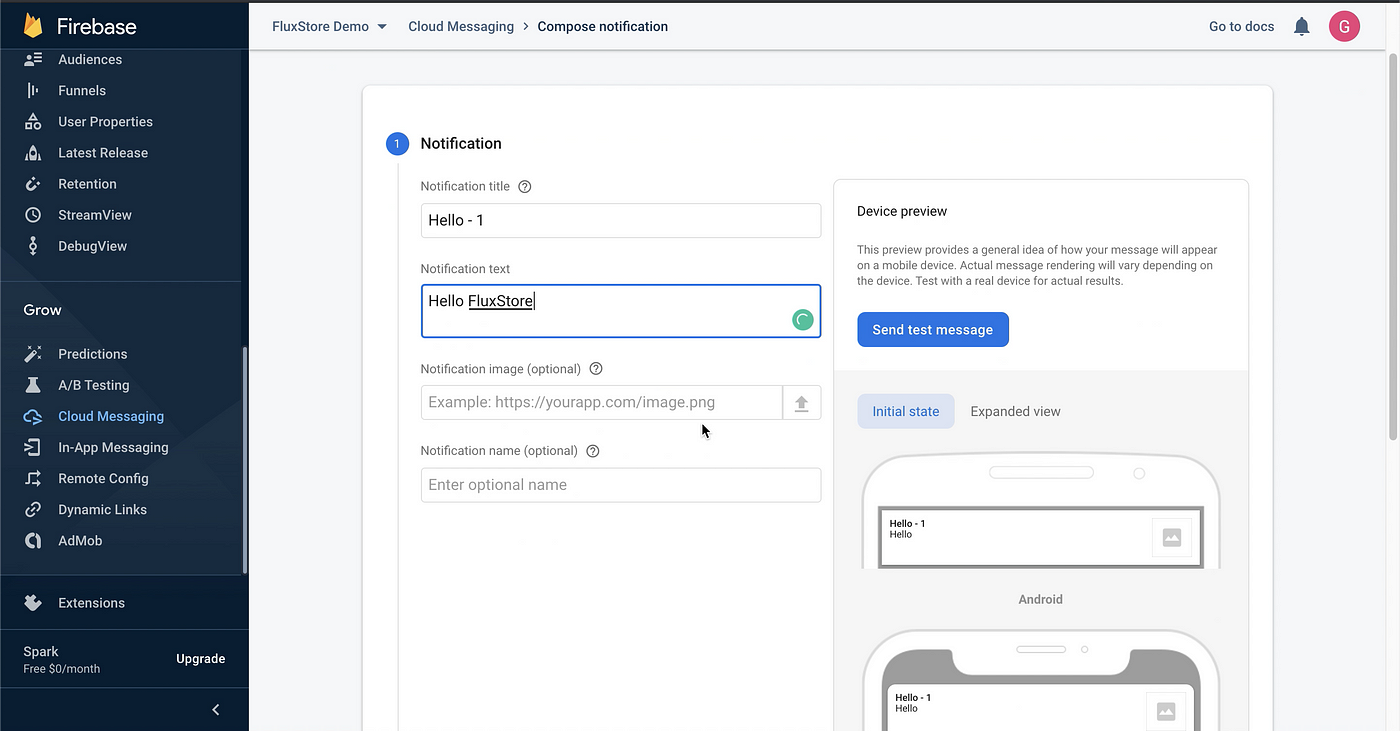1400x731 pixels.
Task: Click the Extensions puzzle icon
Action: [x=33, y=602]
